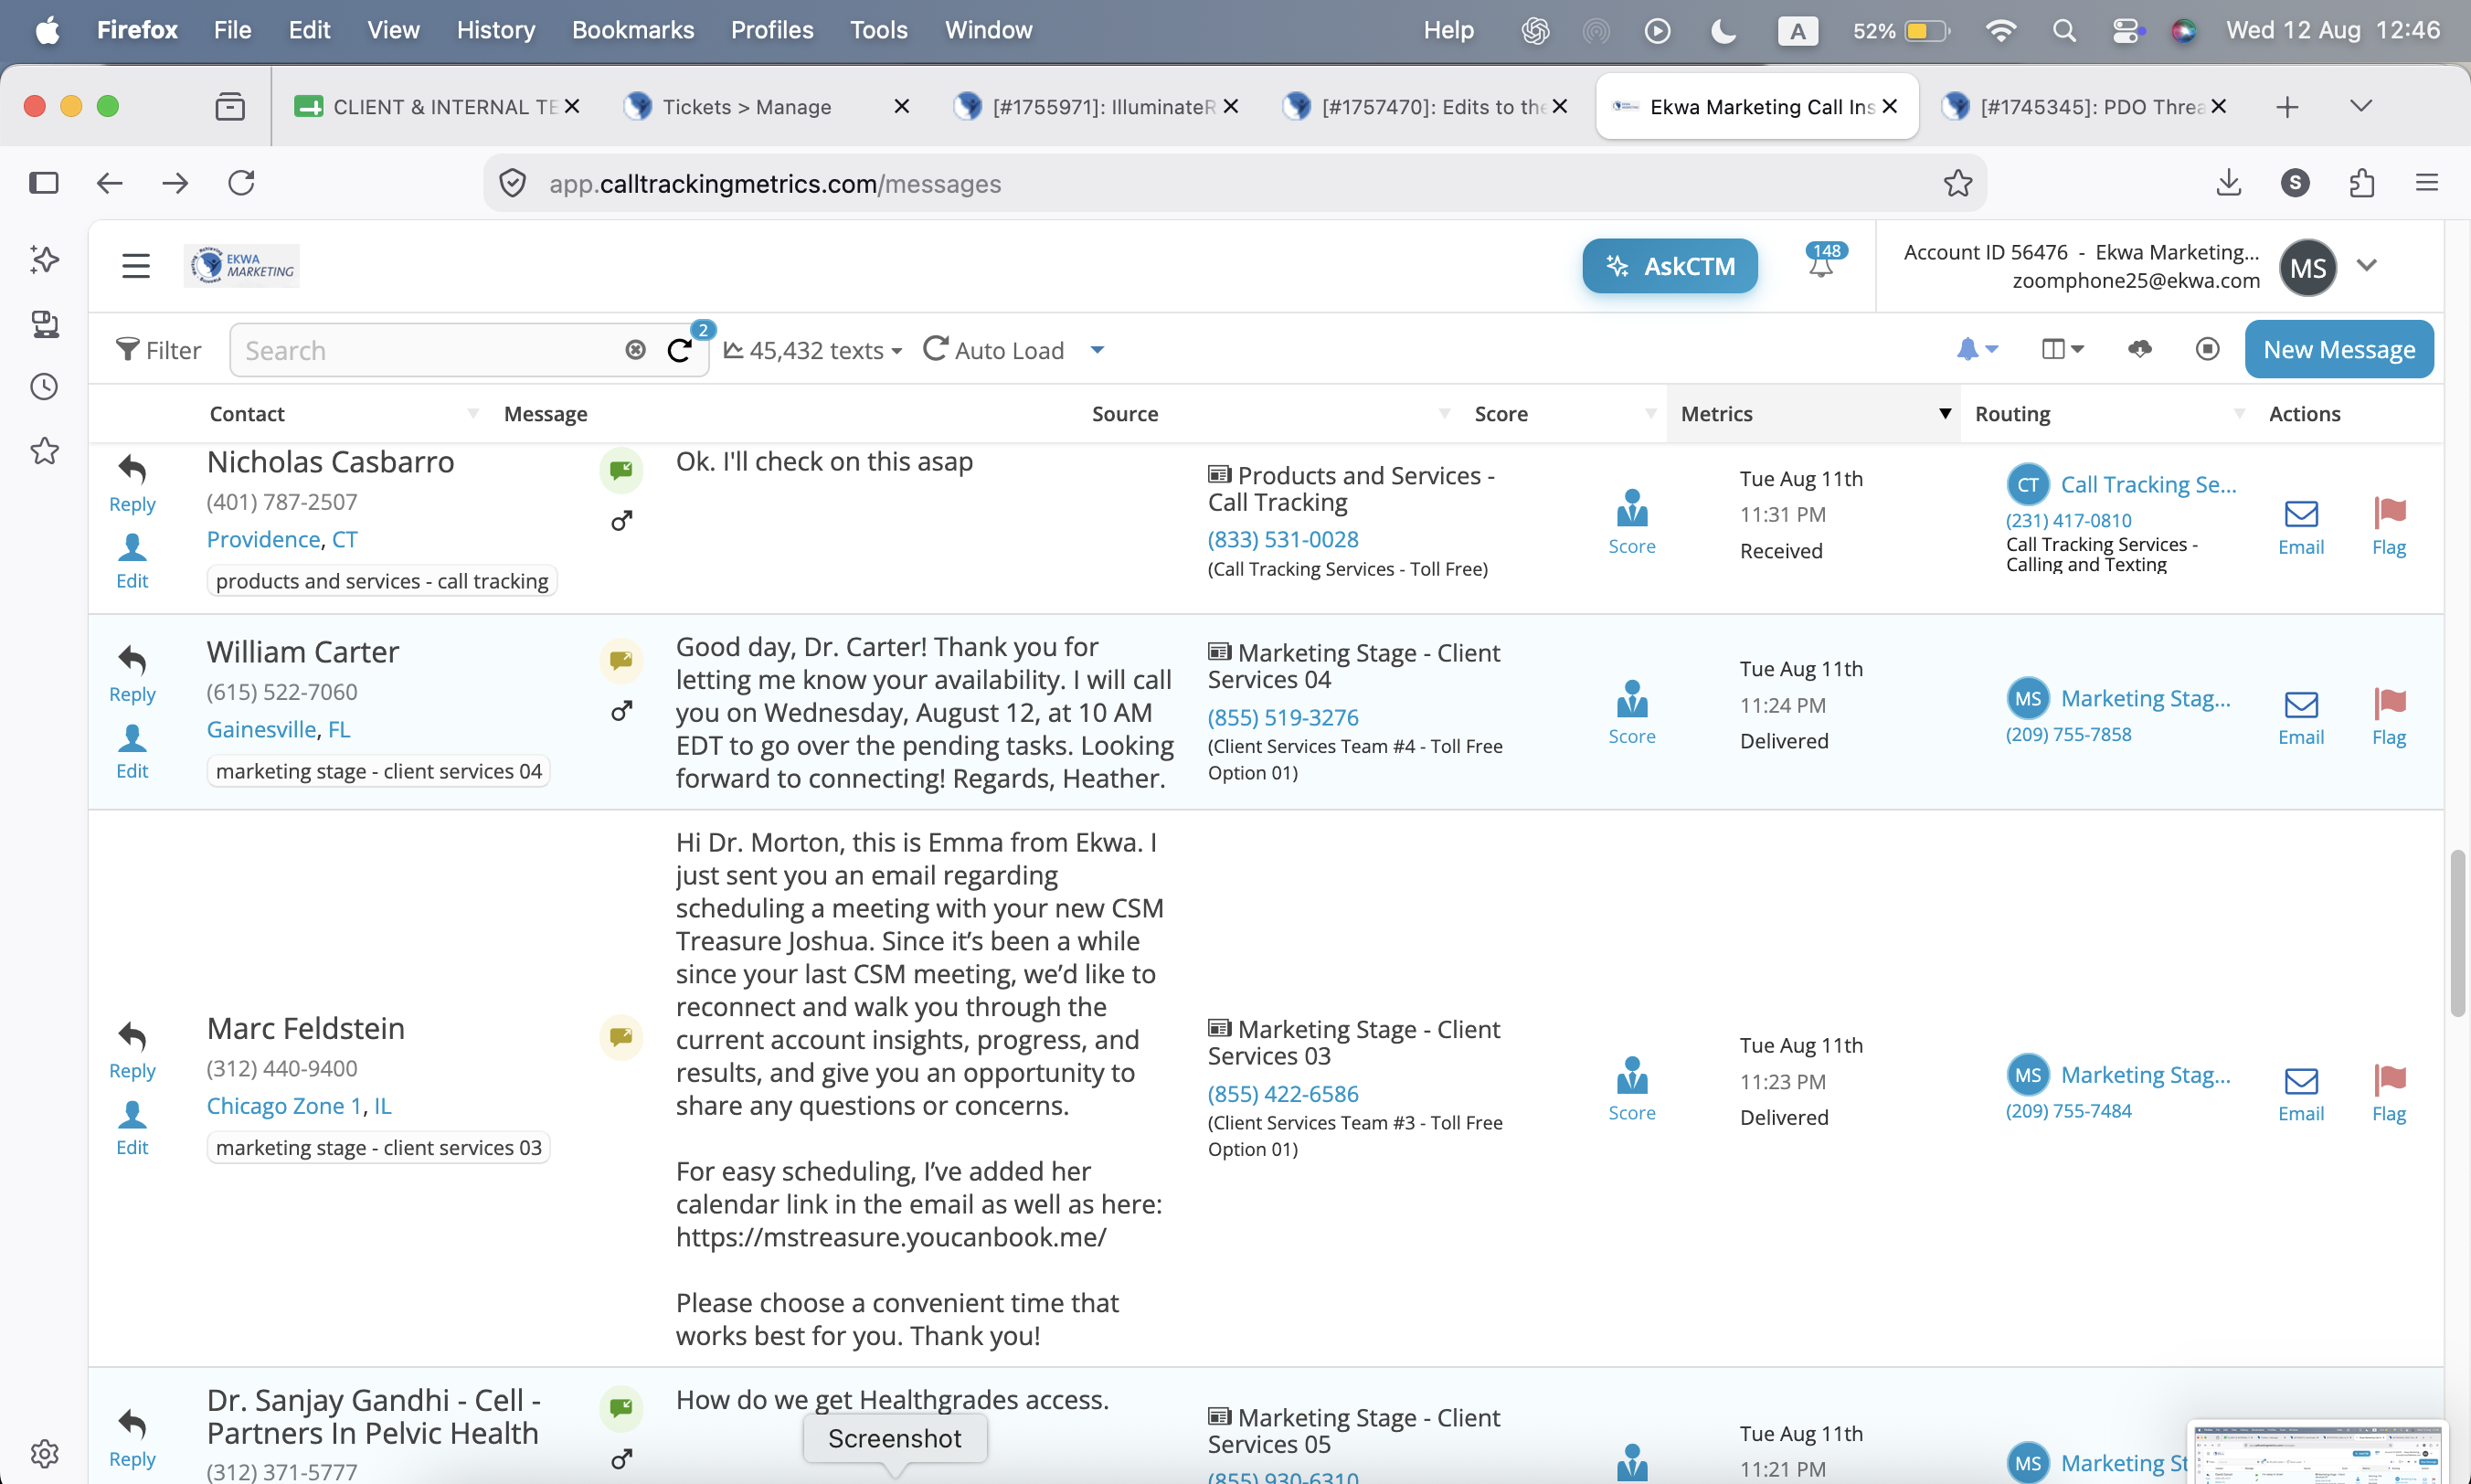
Task: Open Score column filter arrow
Action: click(x=1651, y=413)
